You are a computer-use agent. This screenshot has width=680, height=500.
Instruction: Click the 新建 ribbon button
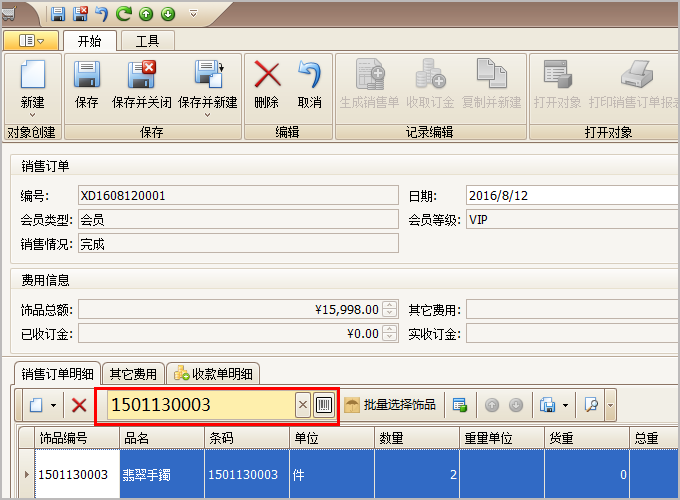click(x=33, y=85)
